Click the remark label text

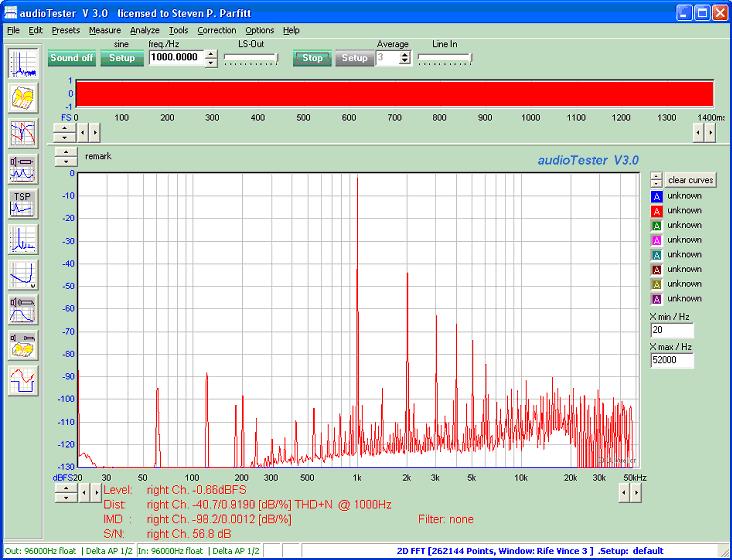tap(98, 156)
